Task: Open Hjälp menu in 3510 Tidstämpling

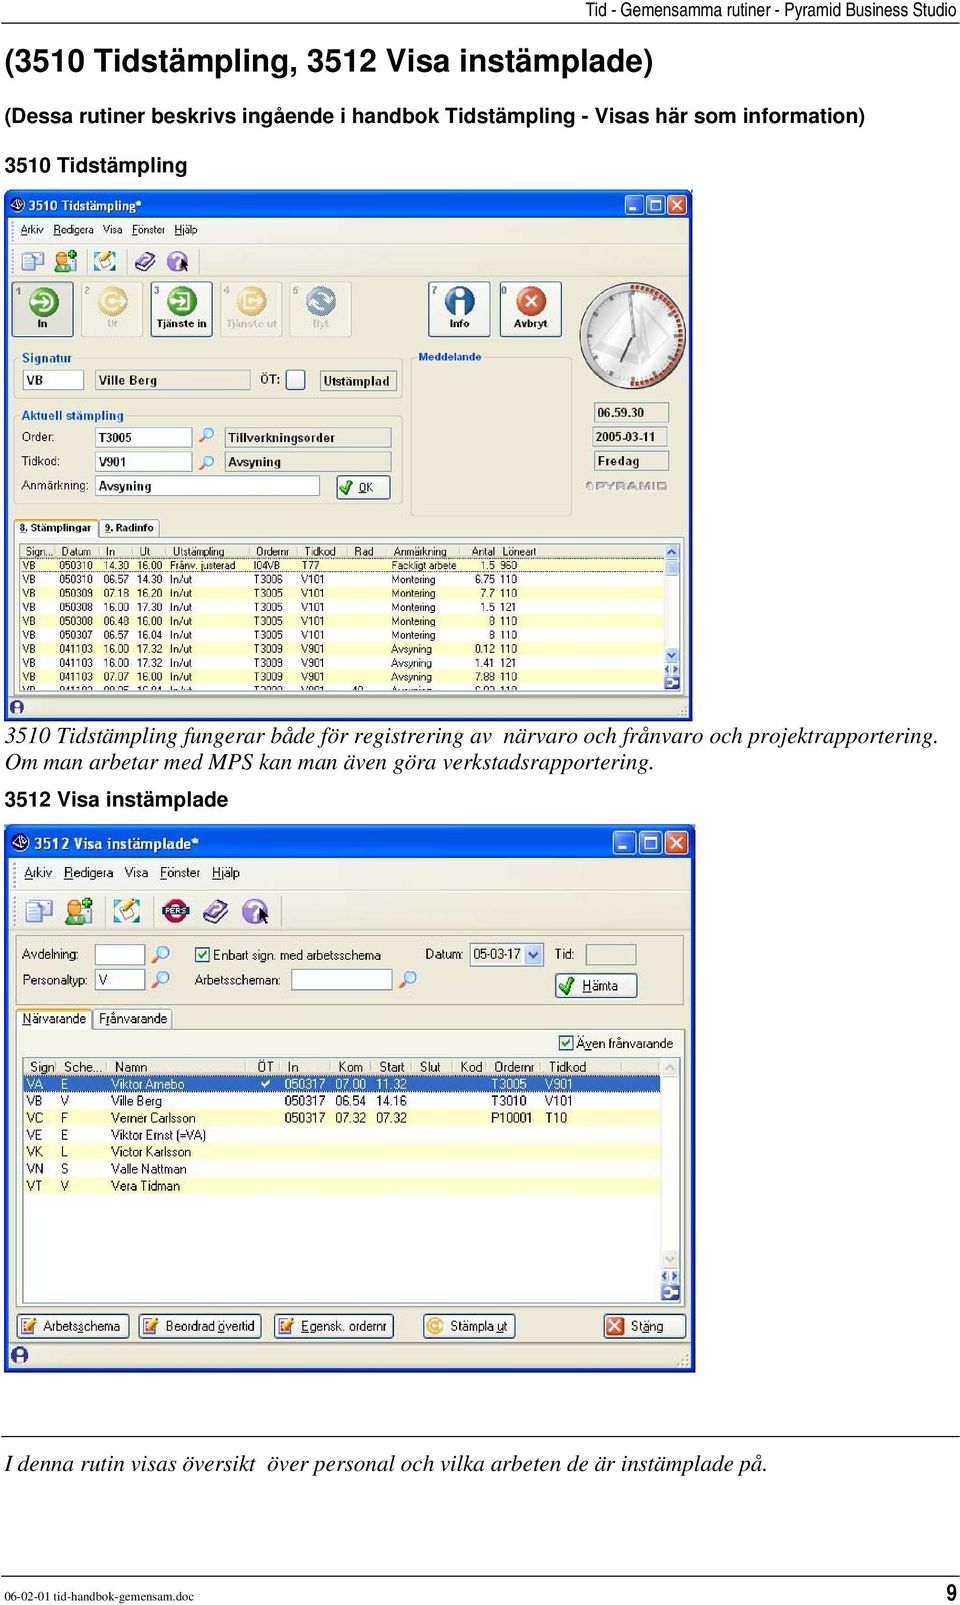Action: 186,230
